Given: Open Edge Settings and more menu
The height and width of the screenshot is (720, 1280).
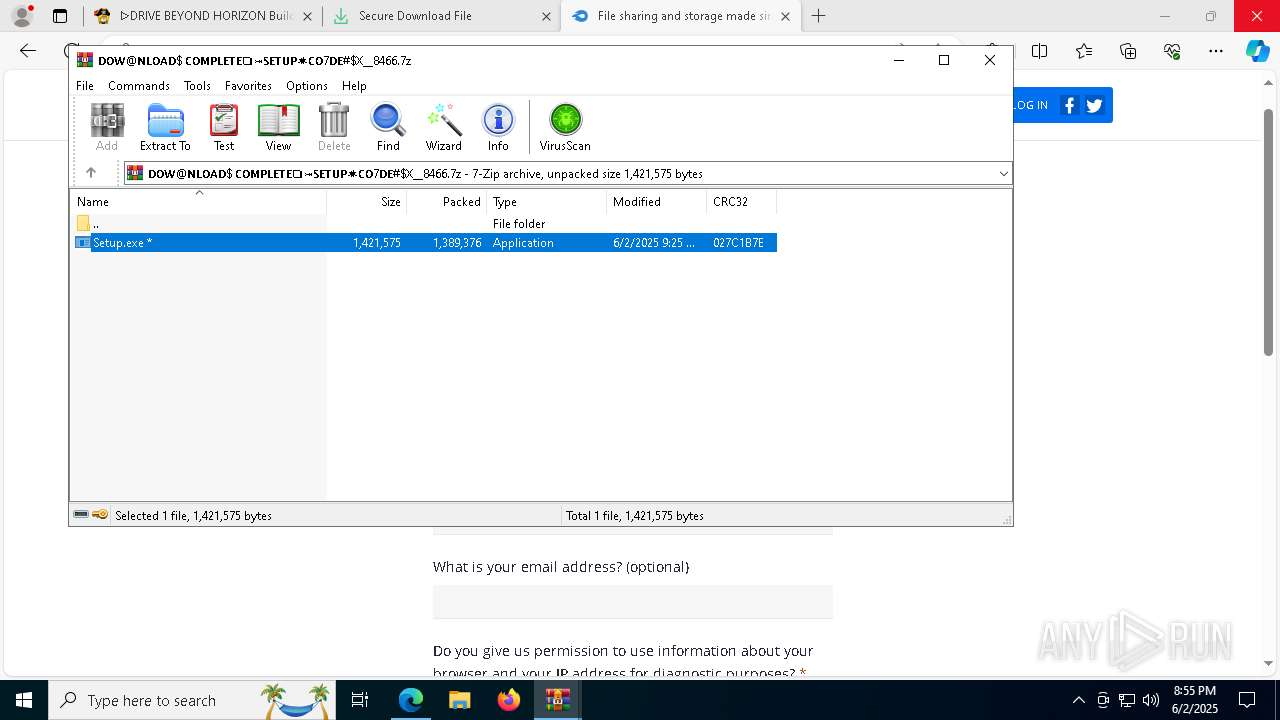Looking at the screenshot, I should [1216, 51].
